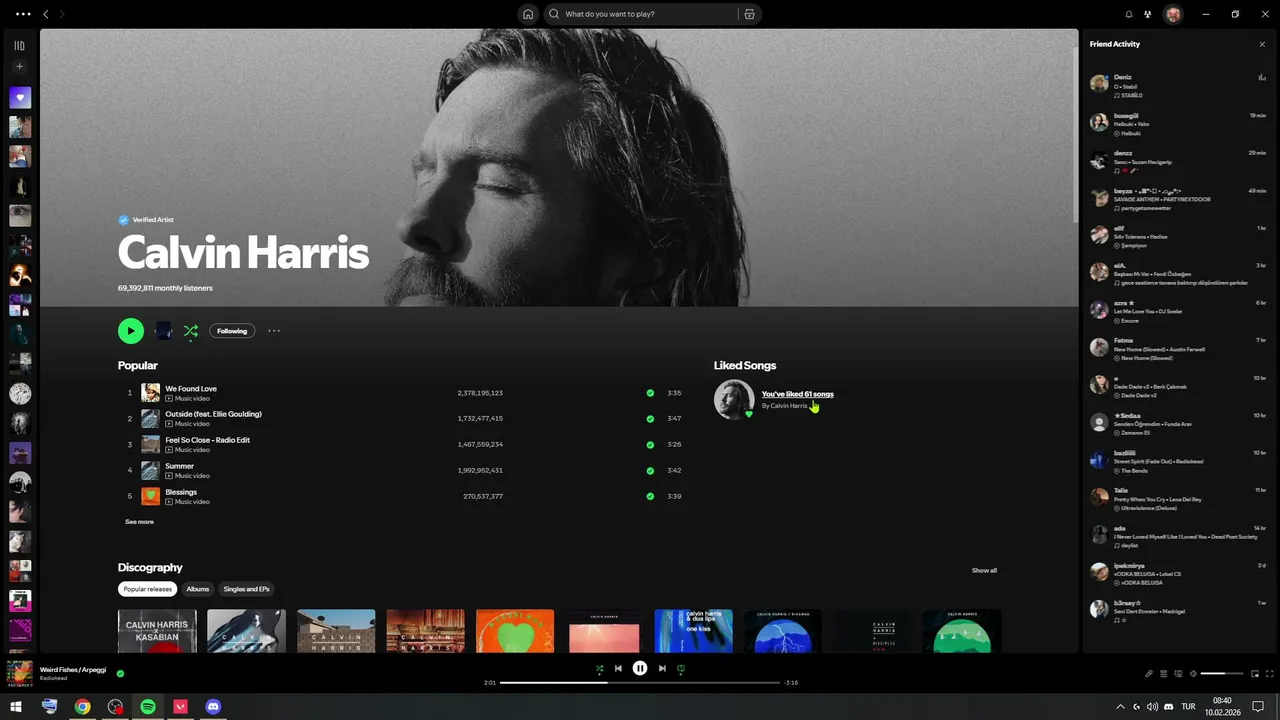The image size is (1280, 720).
Task: Open the Spotify Home icon
Action: click(528, 14)
